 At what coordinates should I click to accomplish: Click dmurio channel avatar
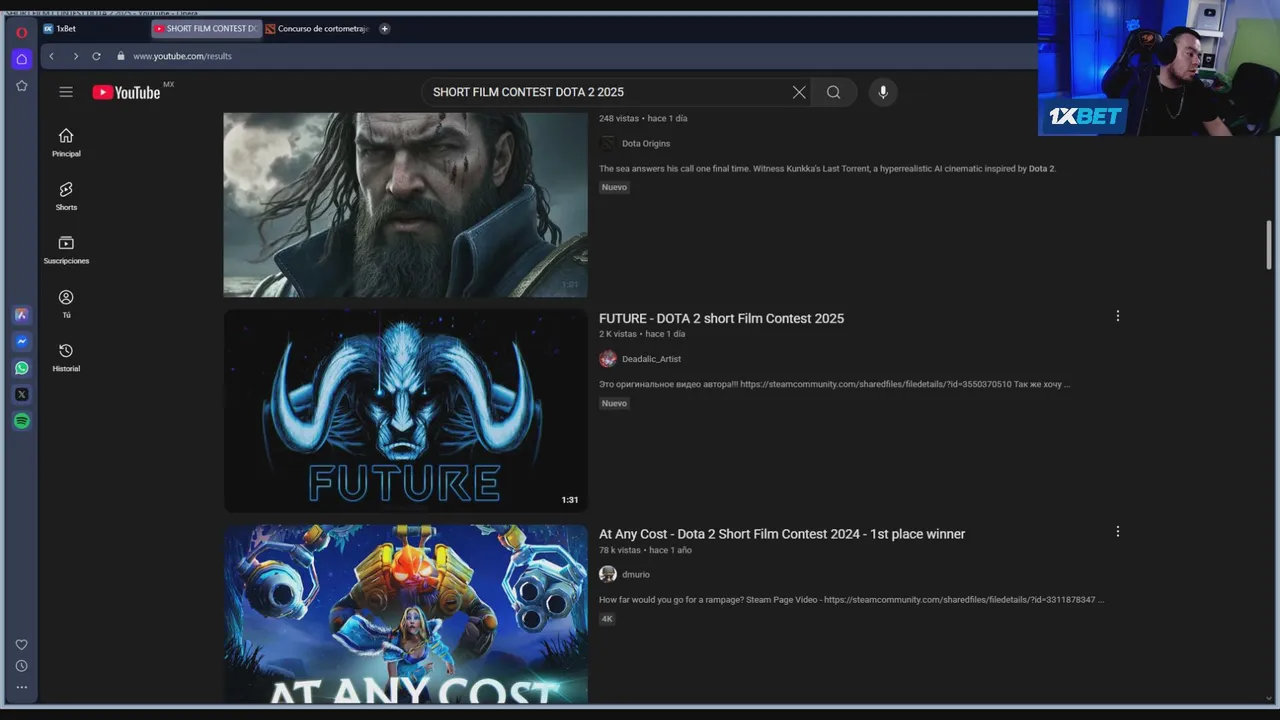(x=608, y=574)
